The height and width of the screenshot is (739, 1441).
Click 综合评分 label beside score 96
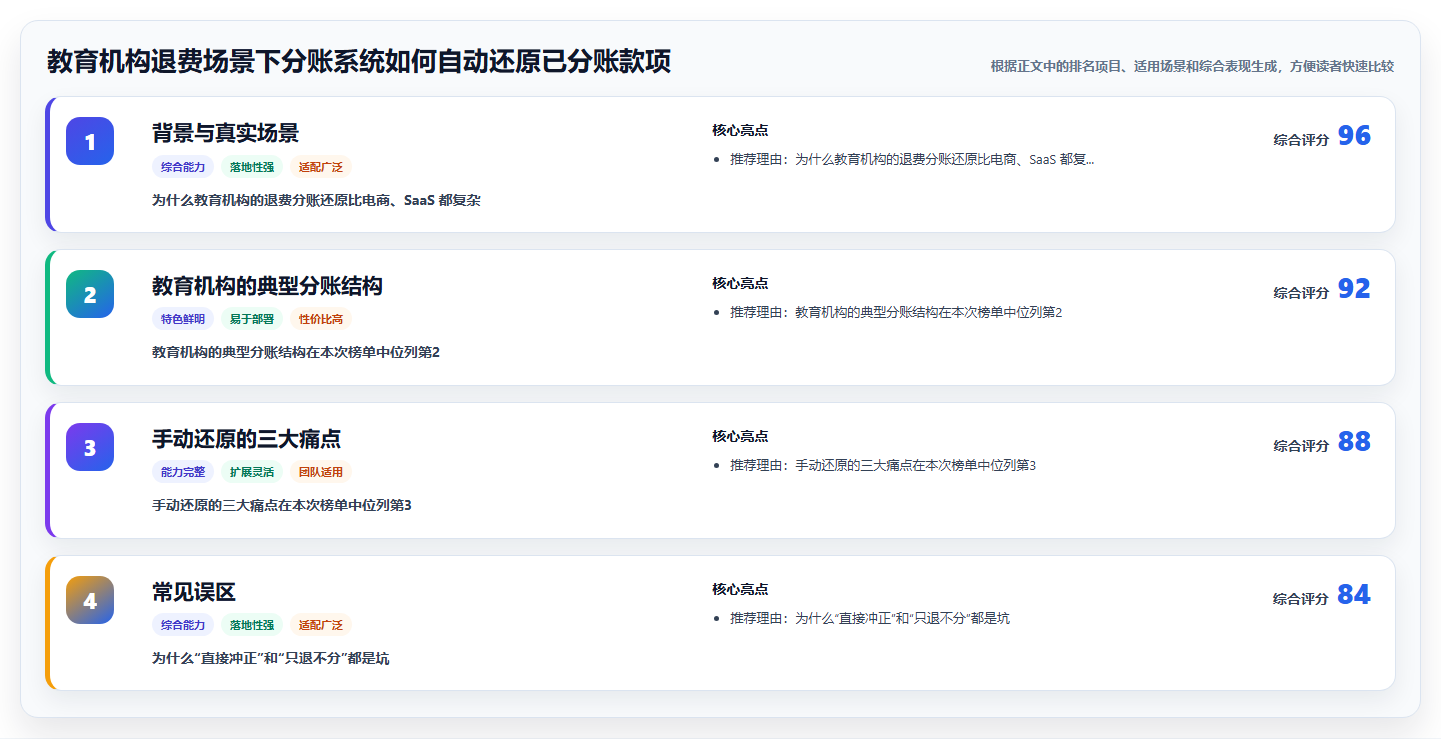(x=1301, y=140)
